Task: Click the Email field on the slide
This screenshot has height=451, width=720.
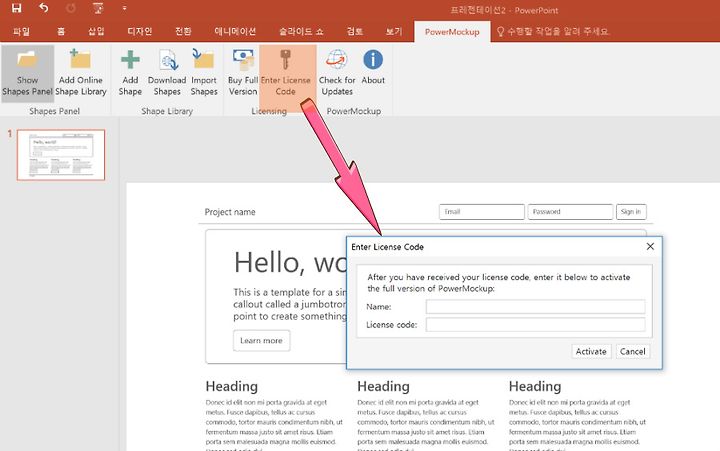Action: point(482,212)
